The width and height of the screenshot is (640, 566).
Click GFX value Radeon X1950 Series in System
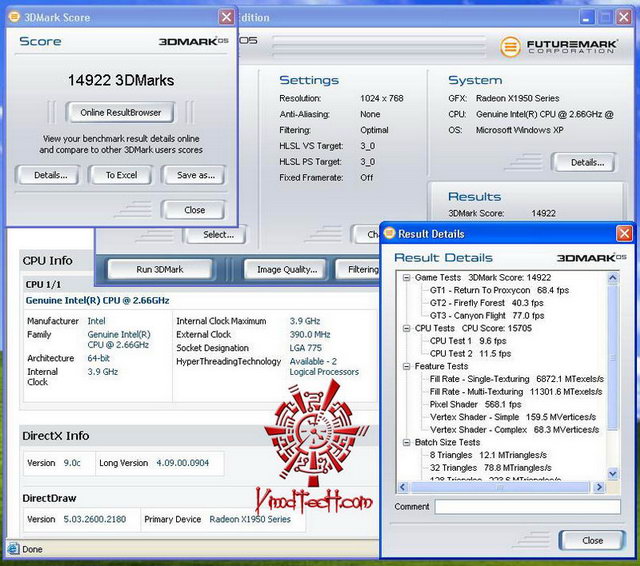(x=518, y=98)
